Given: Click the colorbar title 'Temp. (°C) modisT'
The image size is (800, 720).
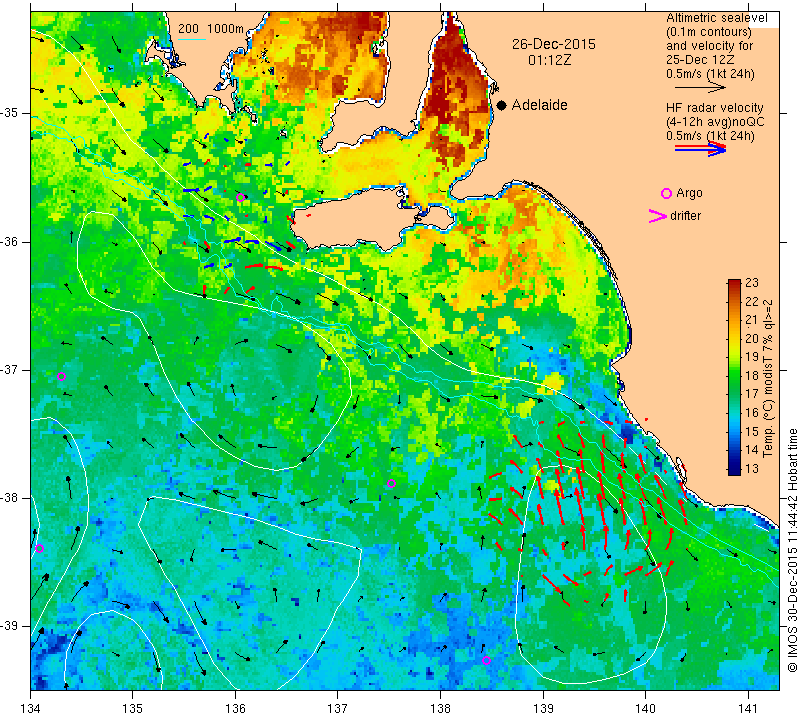Looking at the screenshot, I should 768,403.
